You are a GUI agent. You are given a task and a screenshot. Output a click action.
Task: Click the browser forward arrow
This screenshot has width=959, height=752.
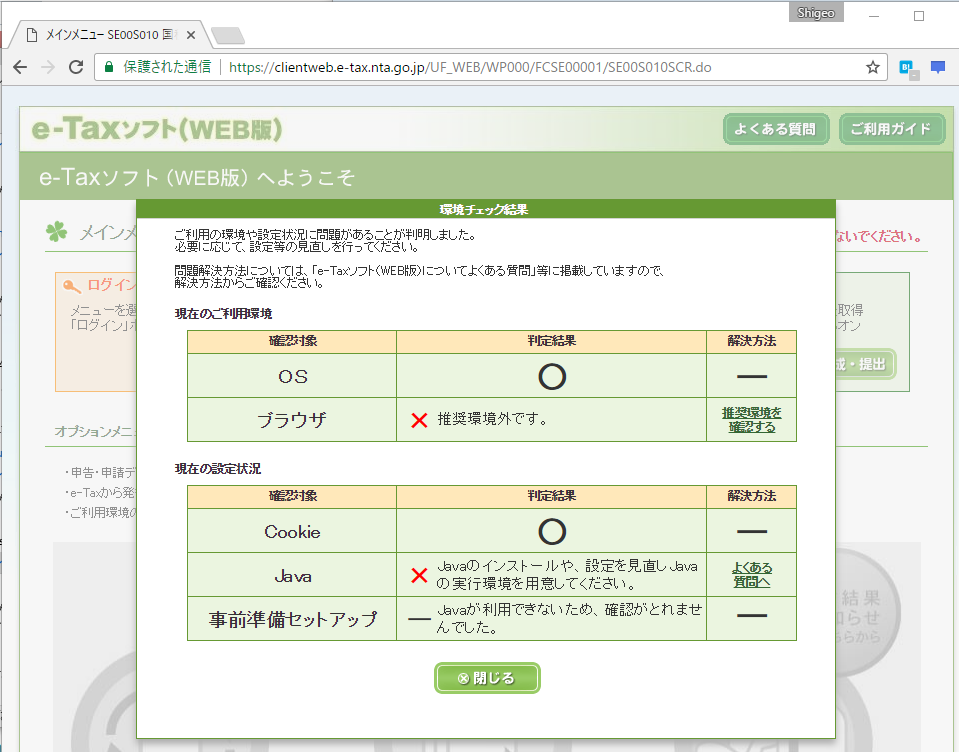point(48,67)
